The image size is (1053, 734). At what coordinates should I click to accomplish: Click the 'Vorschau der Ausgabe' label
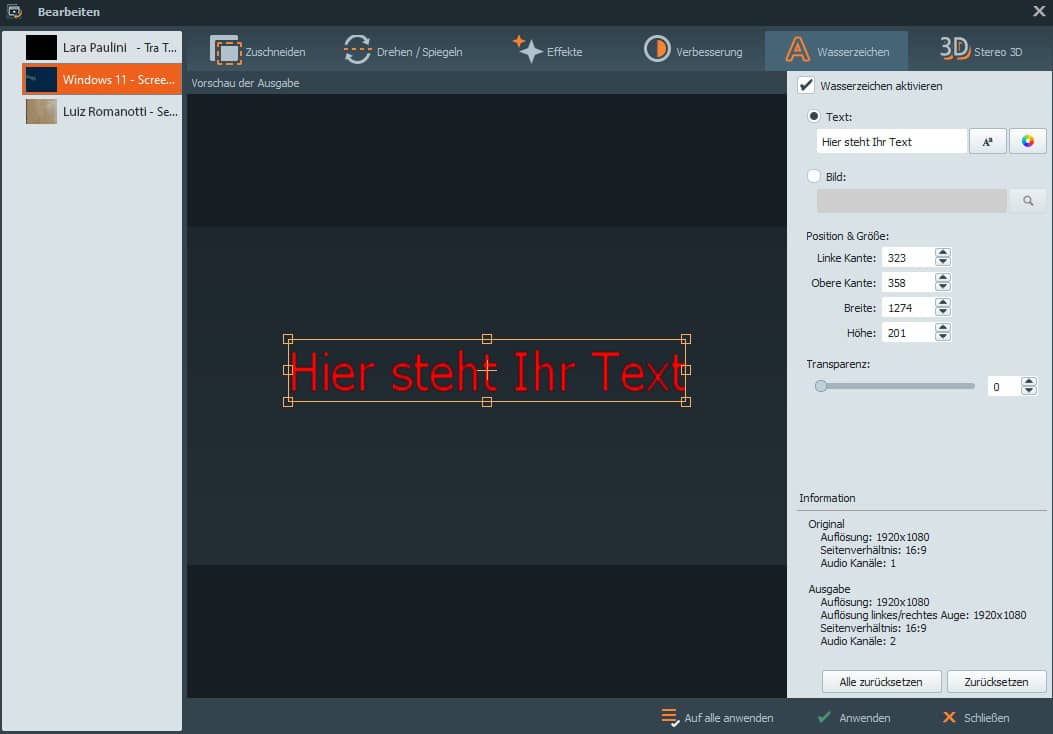(245, 83)
